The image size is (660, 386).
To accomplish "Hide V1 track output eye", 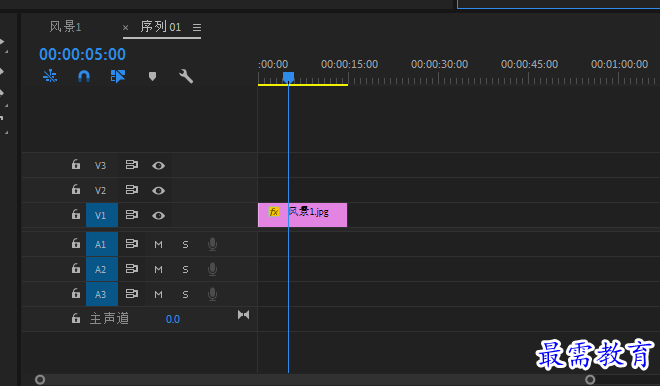I will [158, 216].
